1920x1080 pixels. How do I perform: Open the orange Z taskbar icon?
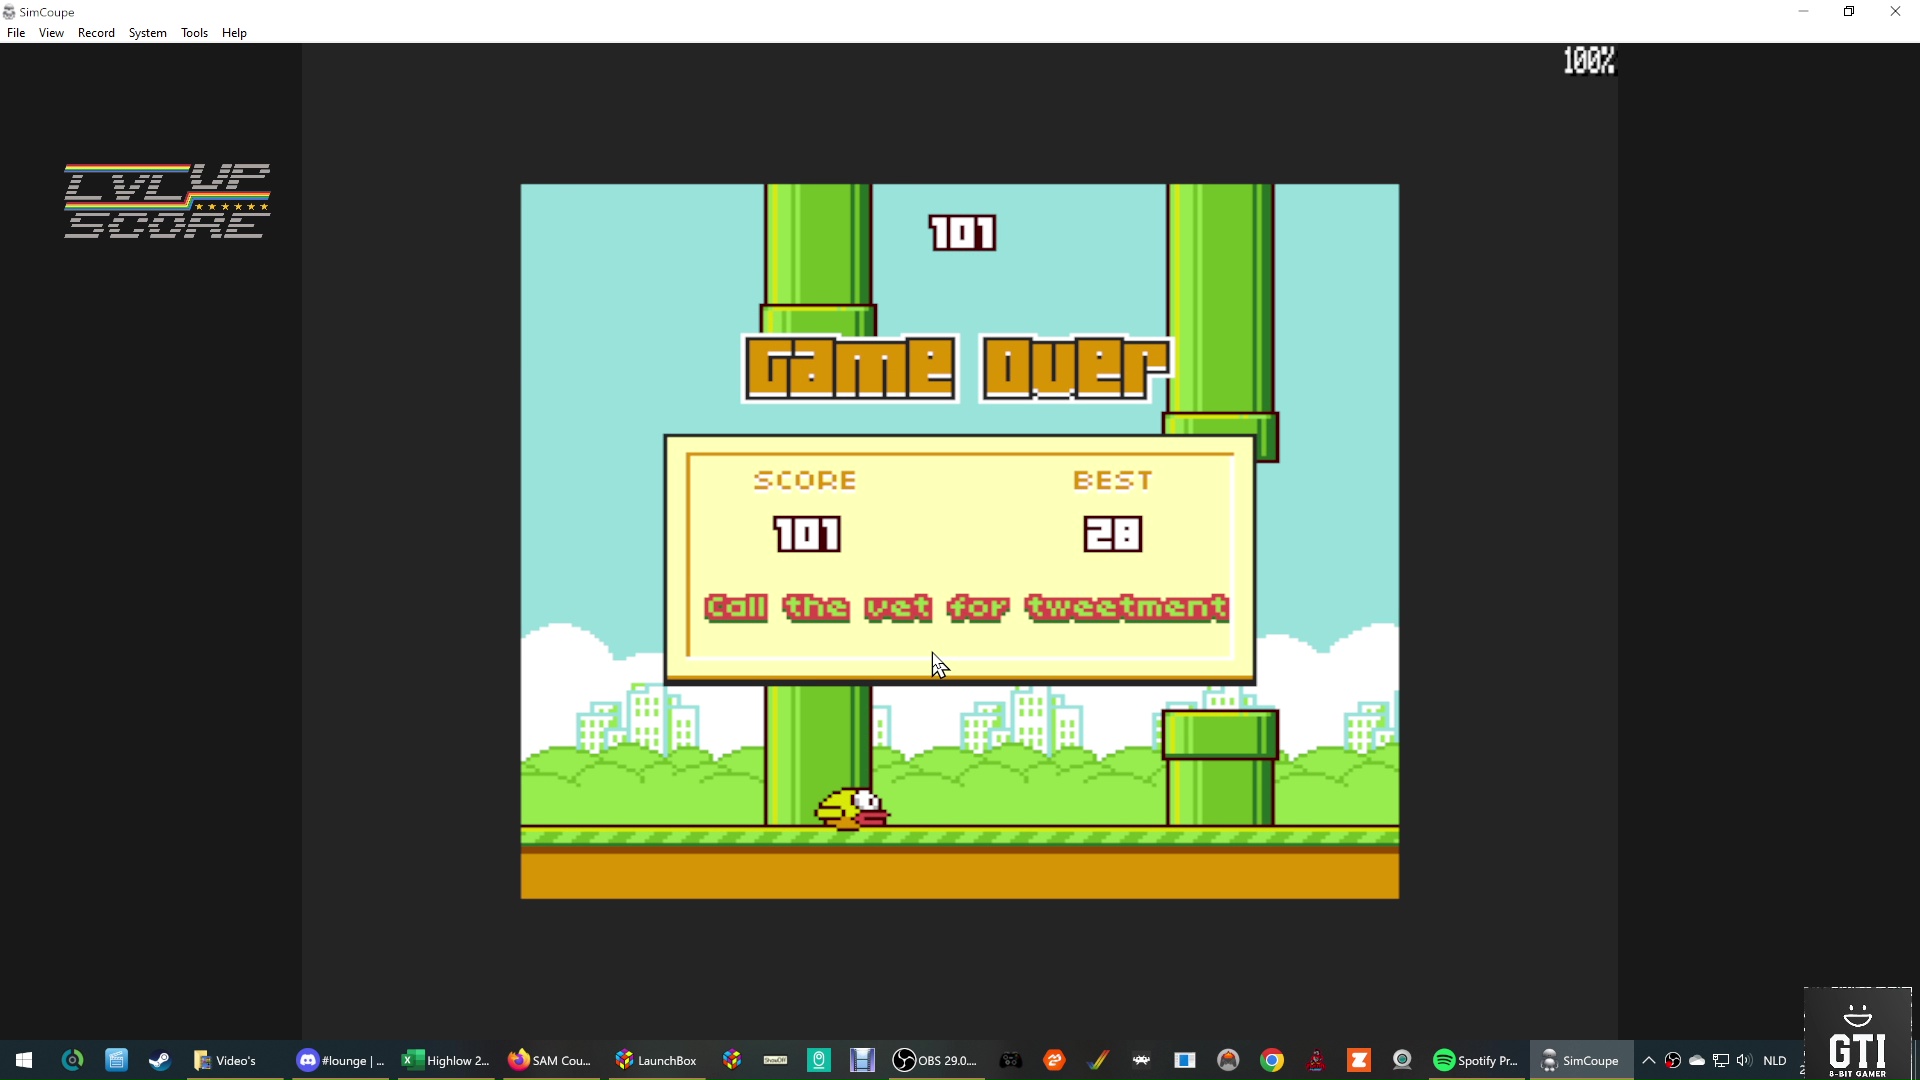(1359, 1060)
